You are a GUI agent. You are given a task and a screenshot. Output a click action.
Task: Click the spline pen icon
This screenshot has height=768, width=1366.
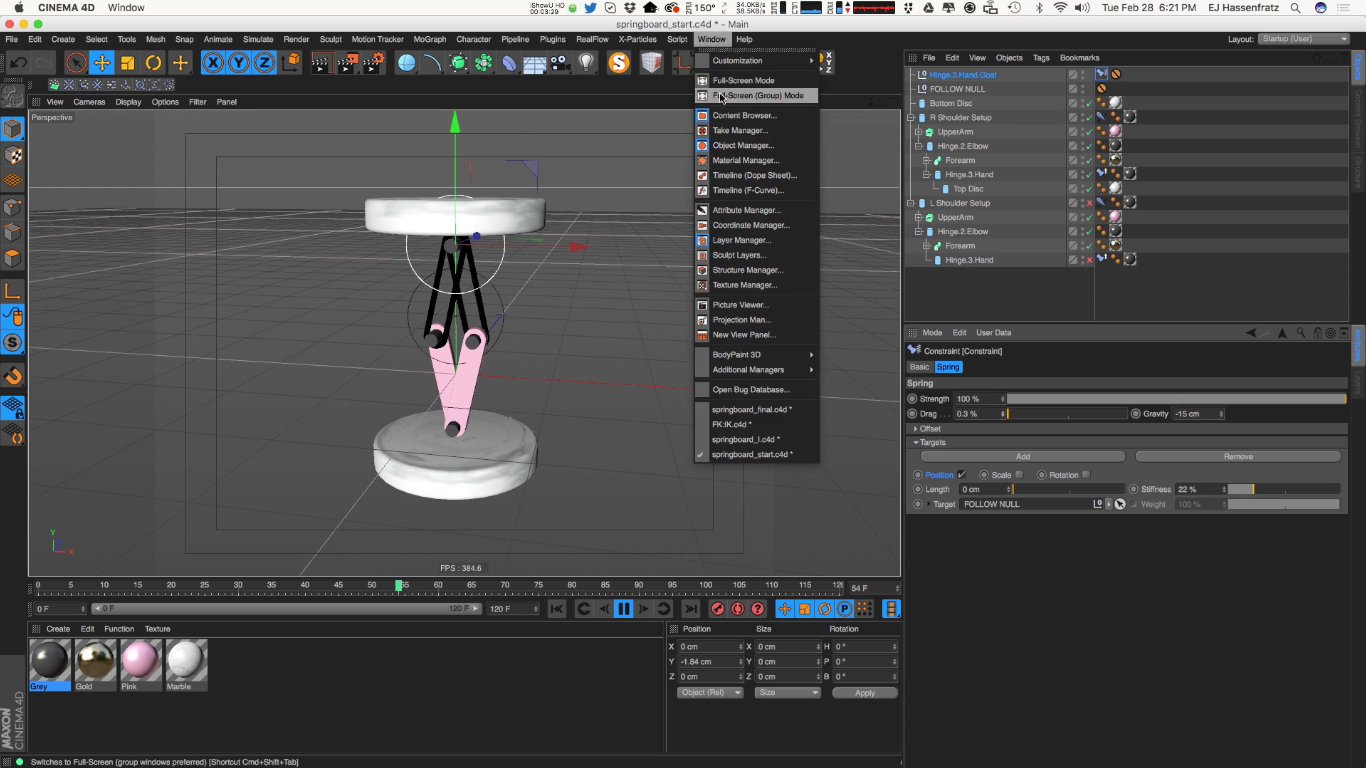coord(432,63)
